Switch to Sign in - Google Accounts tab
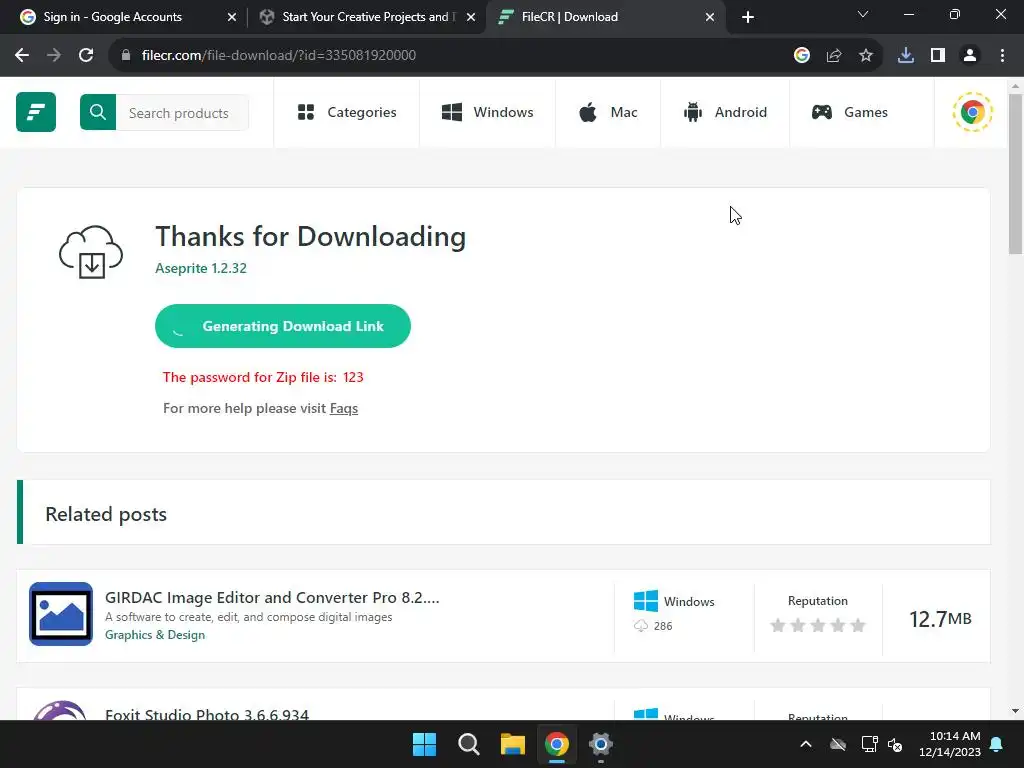This screenshot has height=768, width=1024. pyautogui.click(x=112, y=17)
